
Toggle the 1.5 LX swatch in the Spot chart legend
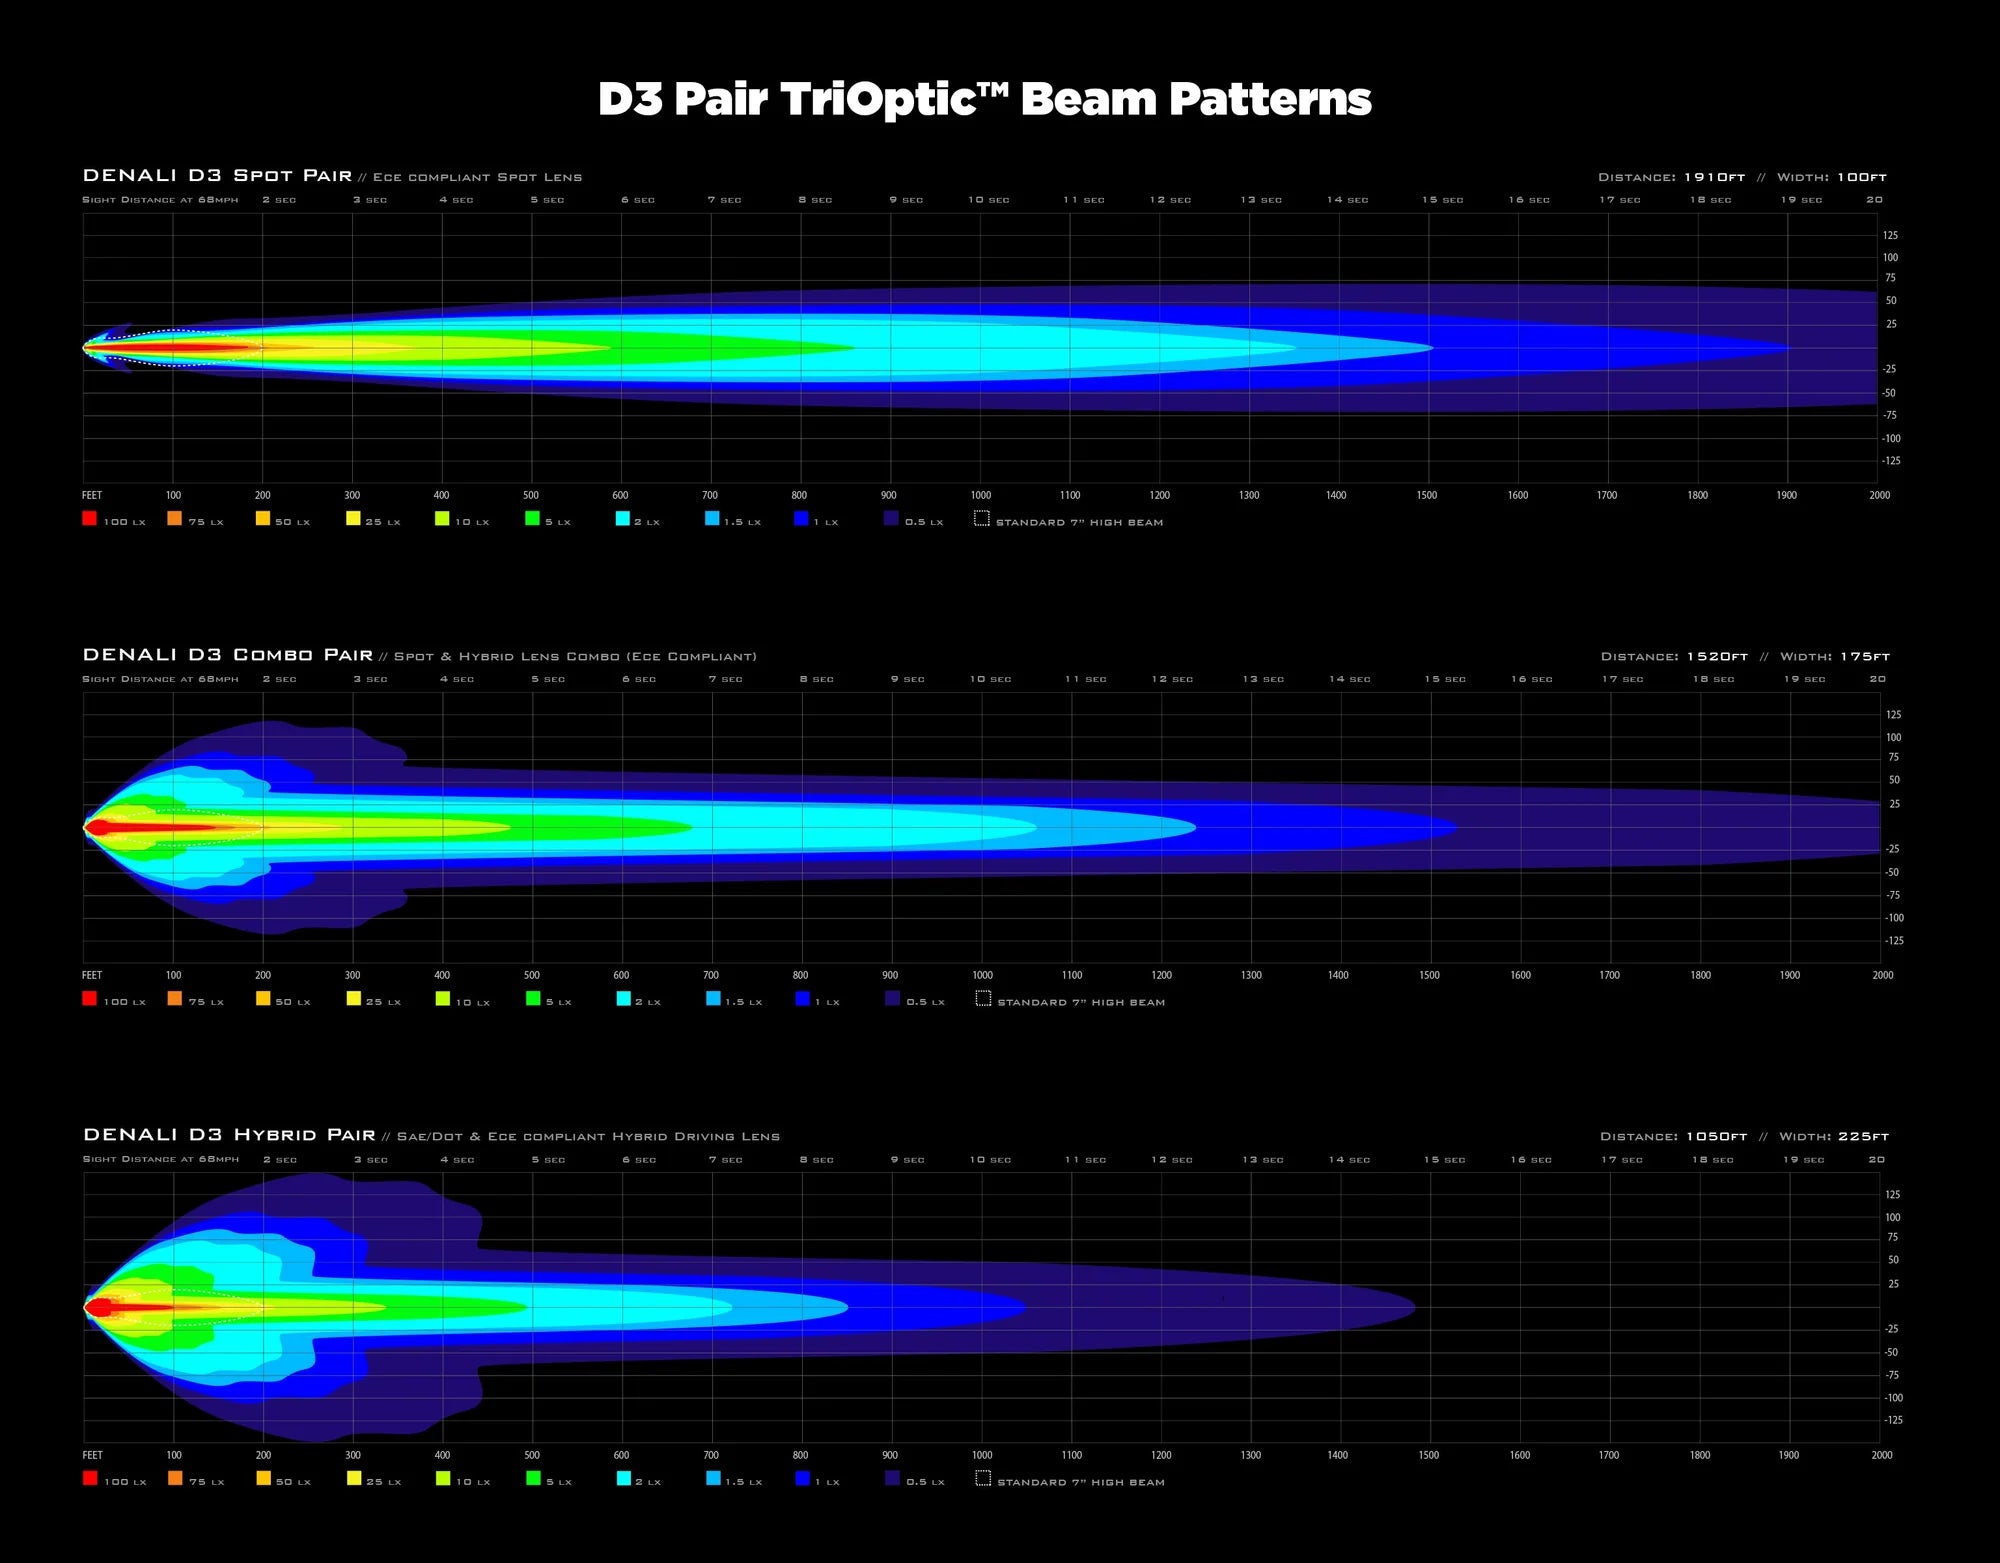(x=711, y=520)
